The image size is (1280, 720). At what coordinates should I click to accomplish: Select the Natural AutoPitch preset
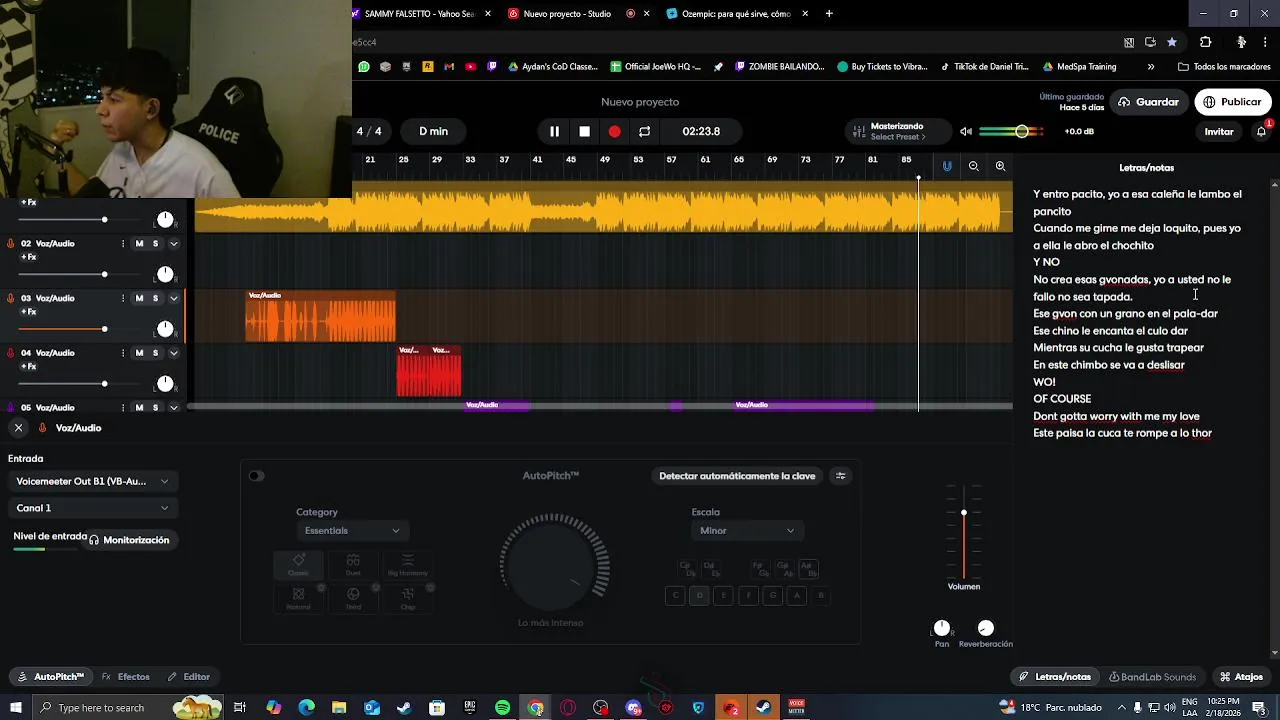coord(298,599)
